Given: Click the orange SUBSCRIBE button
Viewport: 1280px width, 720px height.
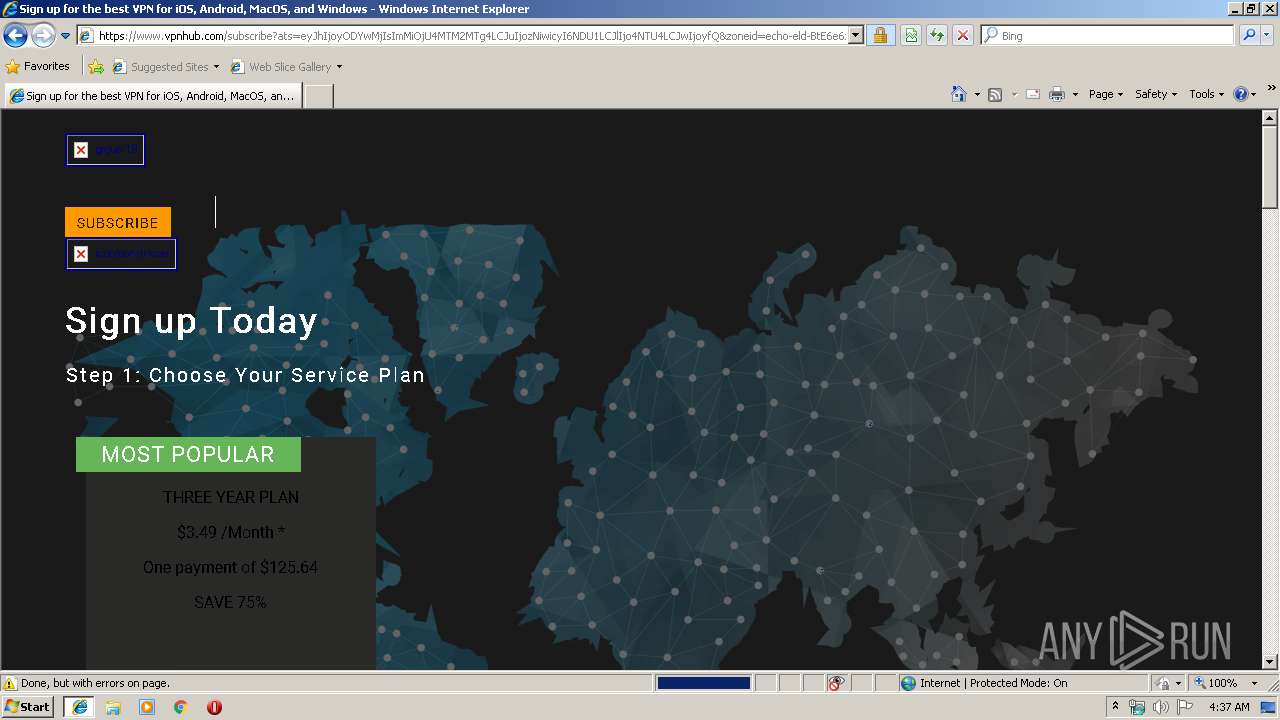Looking at the screenshot, I should (x=118, y=222).
